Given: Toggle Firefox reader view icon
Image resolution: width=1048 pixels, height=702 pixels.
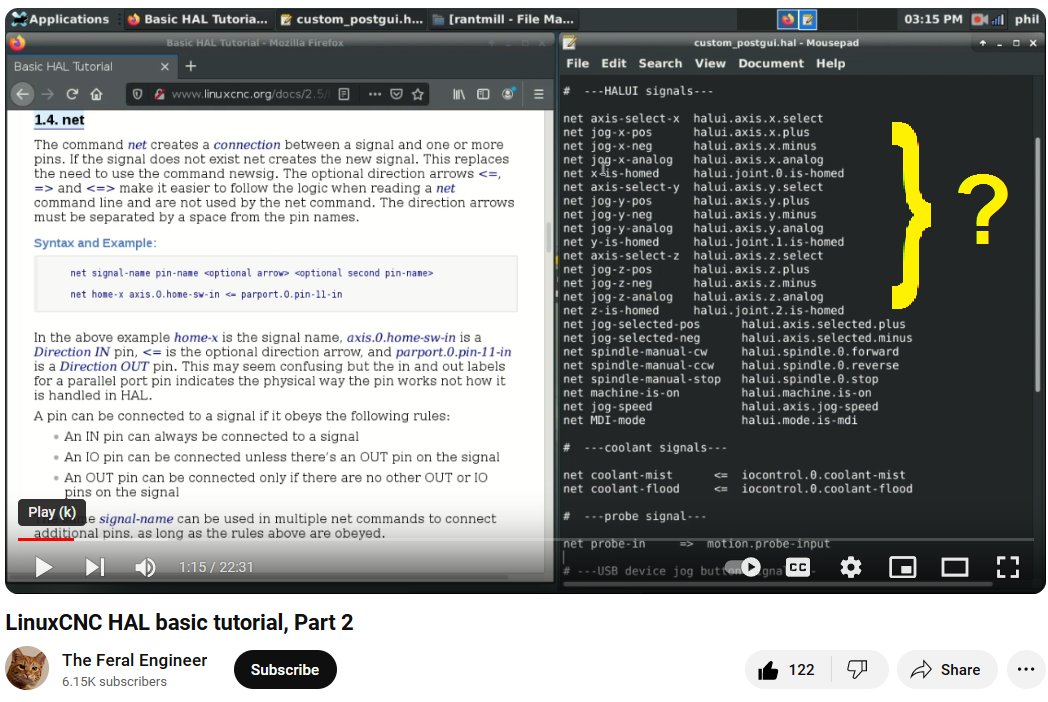Looking at the screenshot, I should [x=344, y=94].
